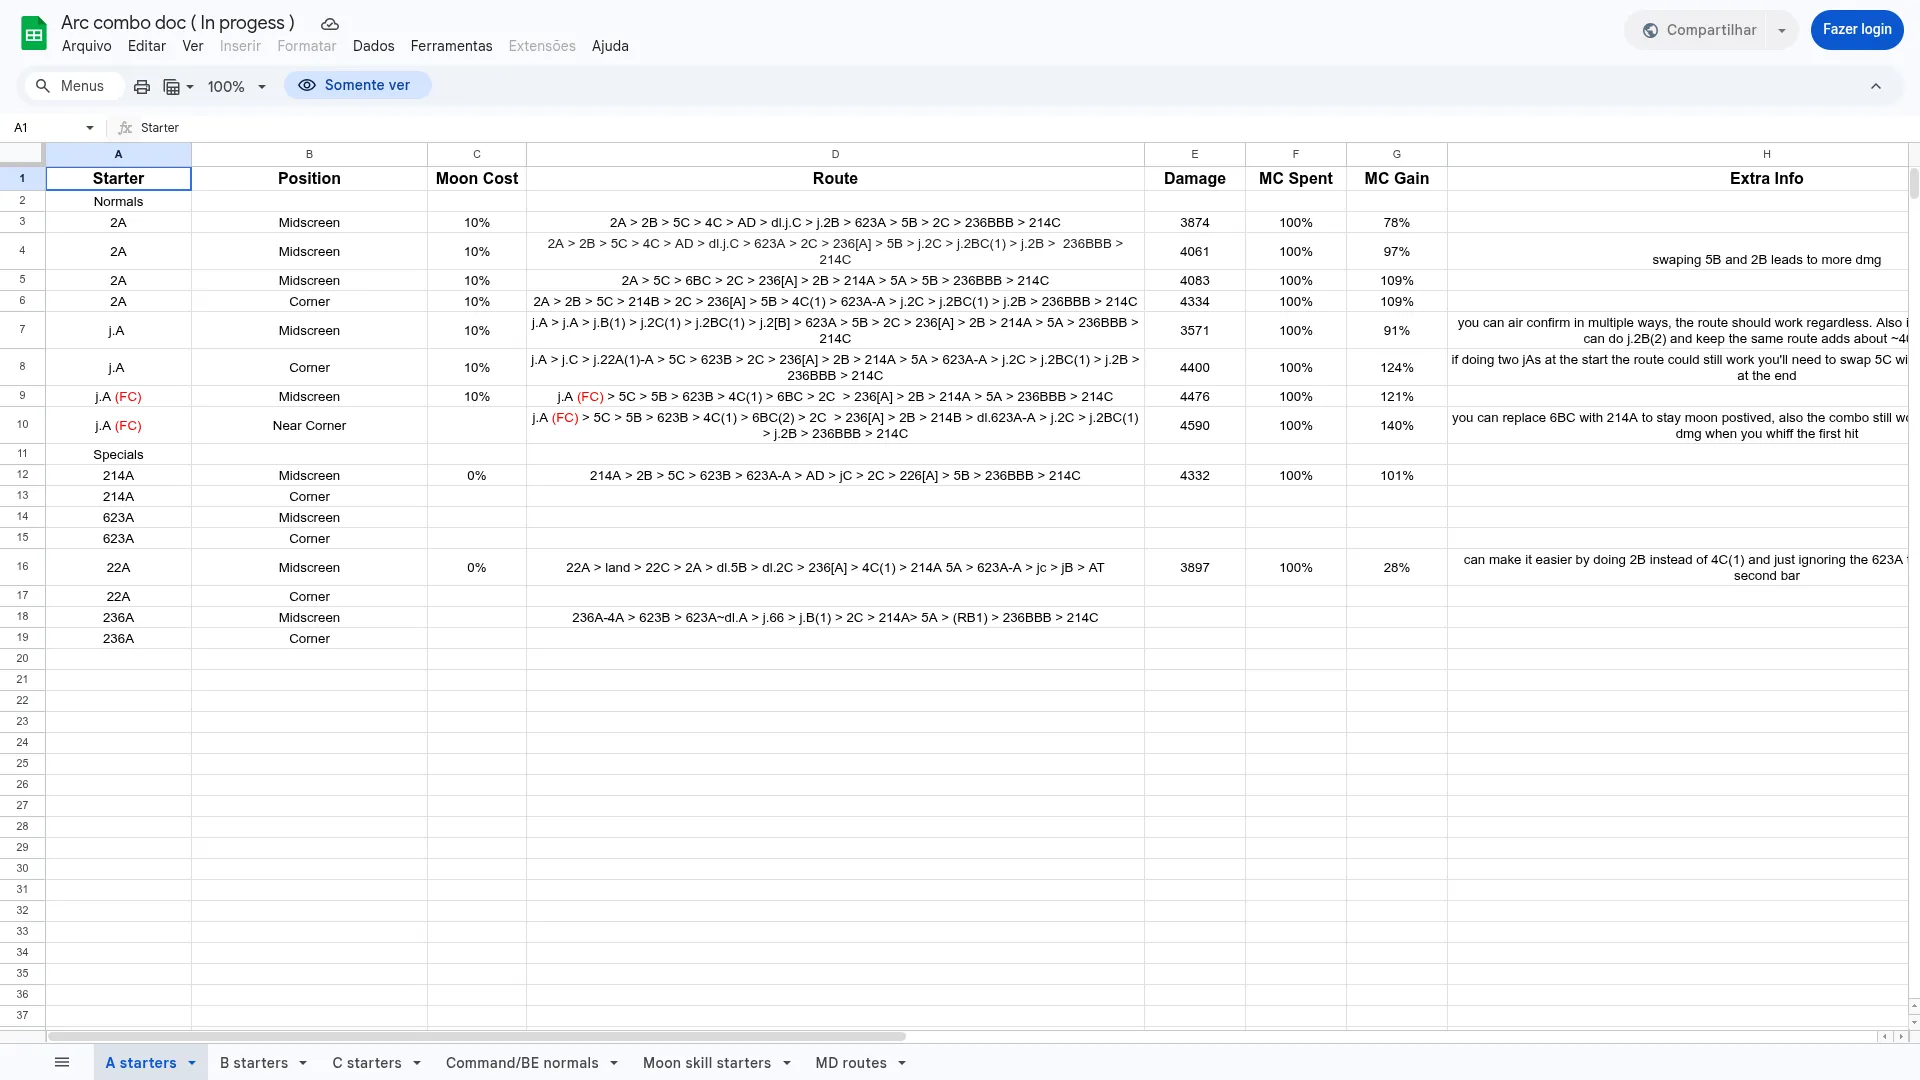
Task: Open the zoom 100% dropdown
Action: coord(237,87)
